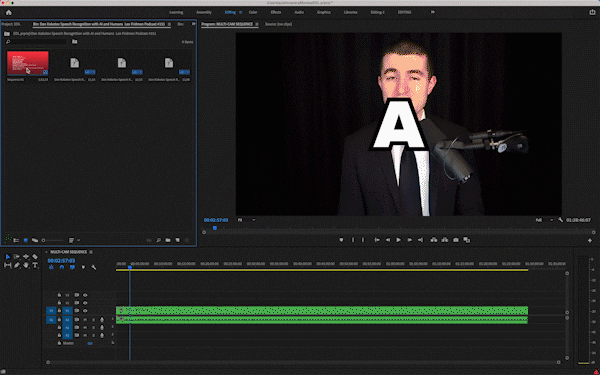
Task: Toggle Snap in timeline
Action: tap(62, 267)
